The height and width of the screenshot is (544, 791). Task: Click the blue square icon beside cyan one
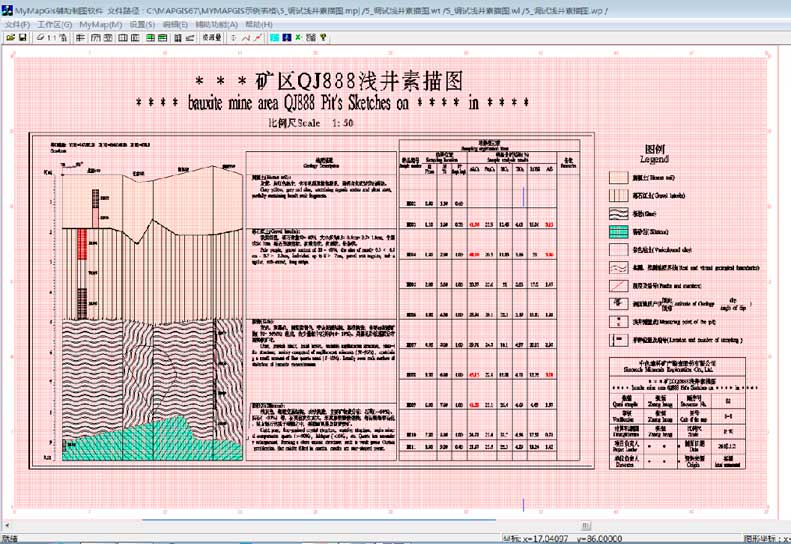click(285, 37)
